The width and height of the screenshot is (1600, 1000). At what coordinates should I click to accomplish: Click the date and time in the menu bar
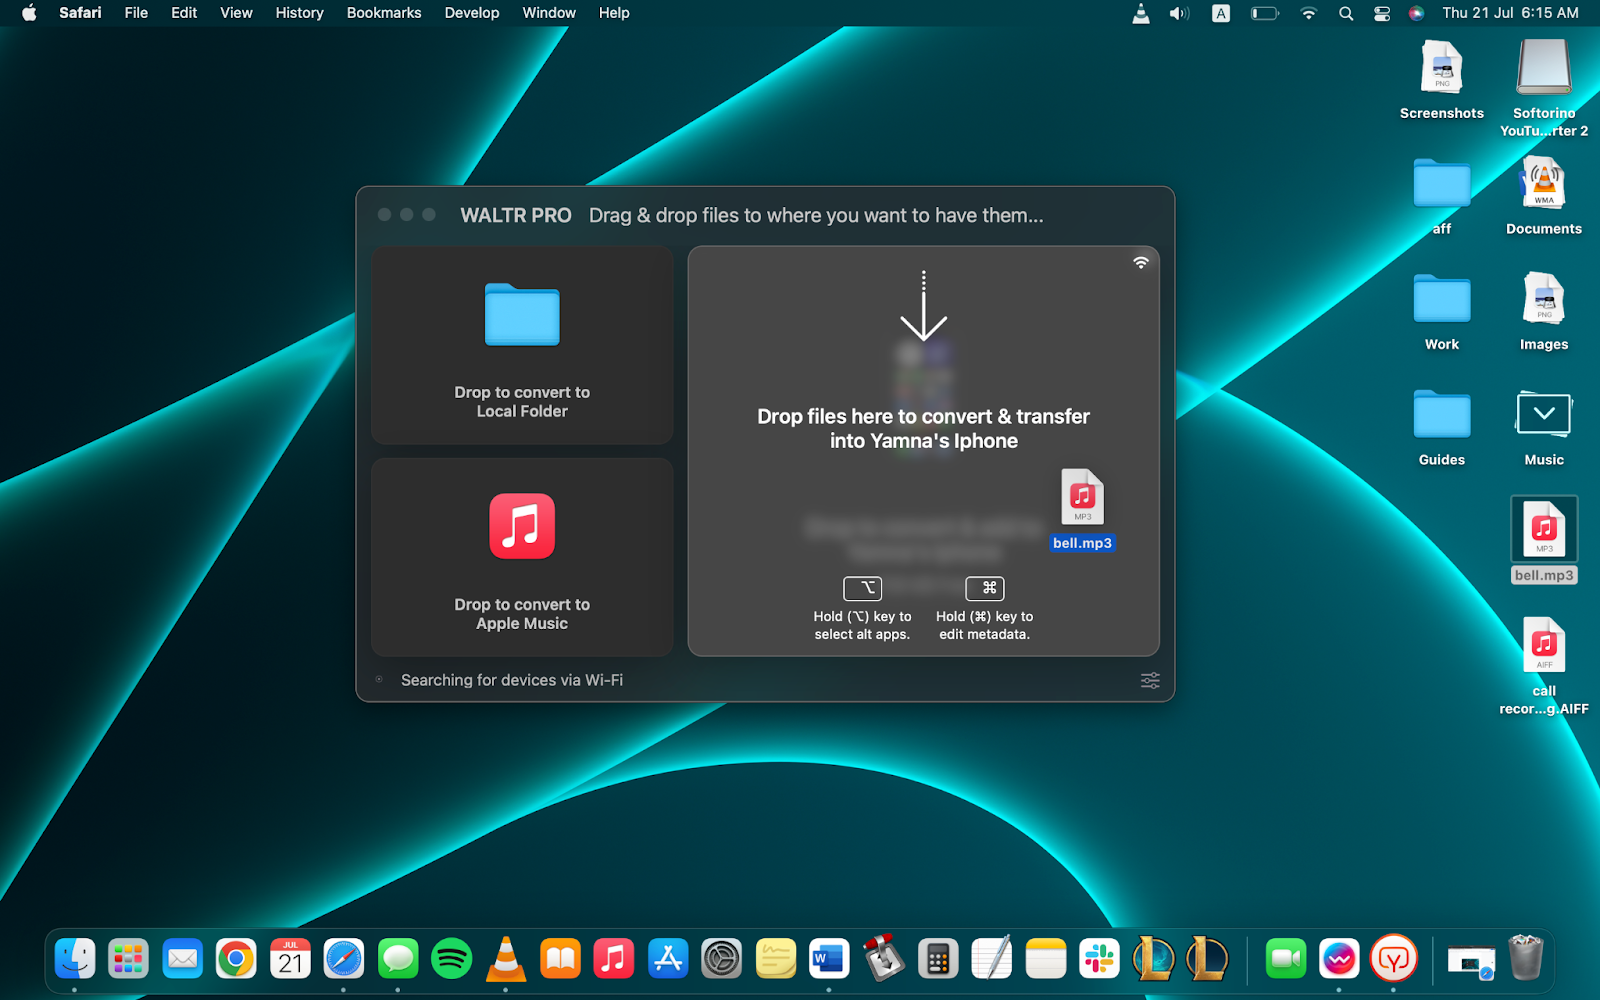pos(1510,13)
